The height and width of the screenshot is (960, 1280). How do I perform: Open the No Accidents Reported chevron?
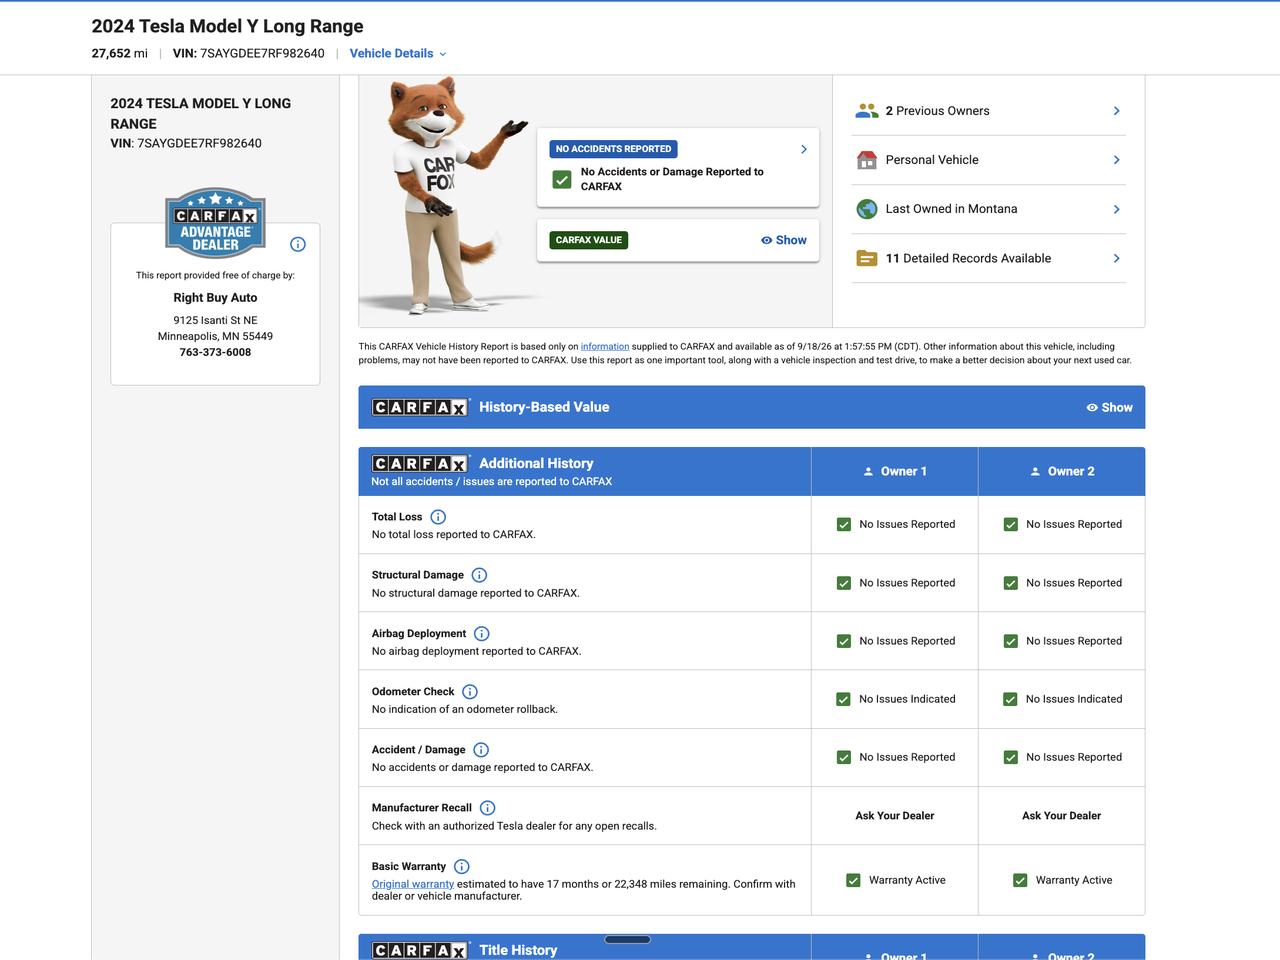(x=804, y=149)
